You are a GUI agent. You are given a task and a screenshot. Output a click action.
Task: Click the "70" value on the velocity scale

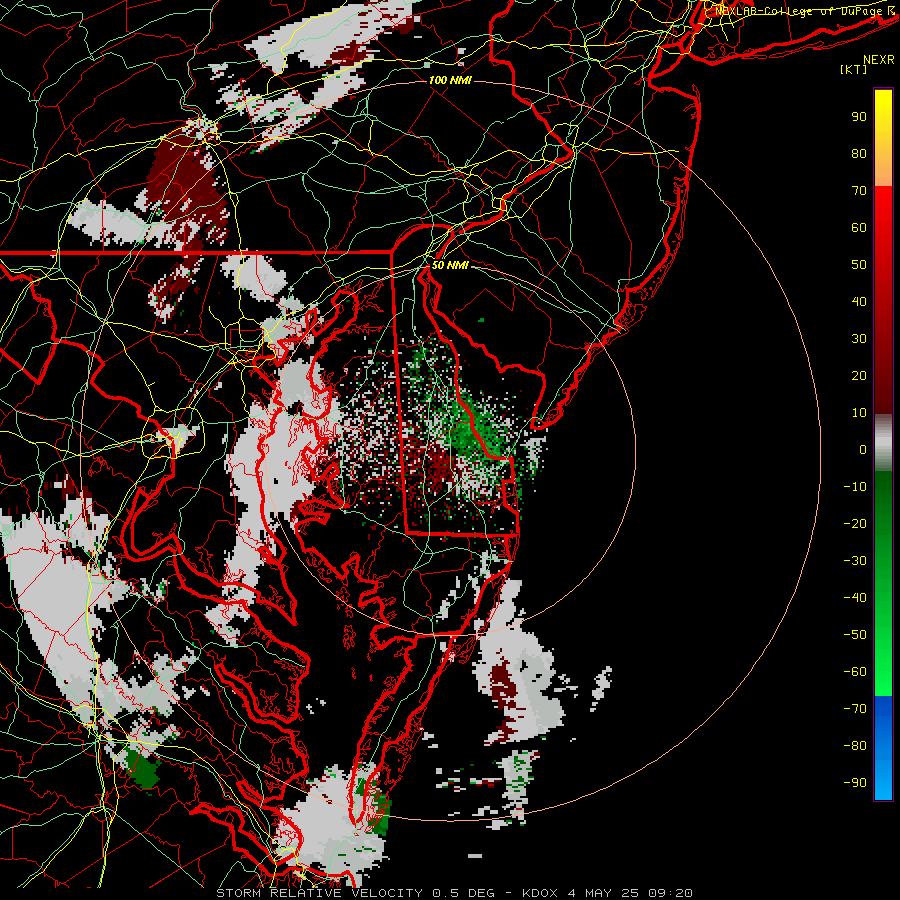859,191
